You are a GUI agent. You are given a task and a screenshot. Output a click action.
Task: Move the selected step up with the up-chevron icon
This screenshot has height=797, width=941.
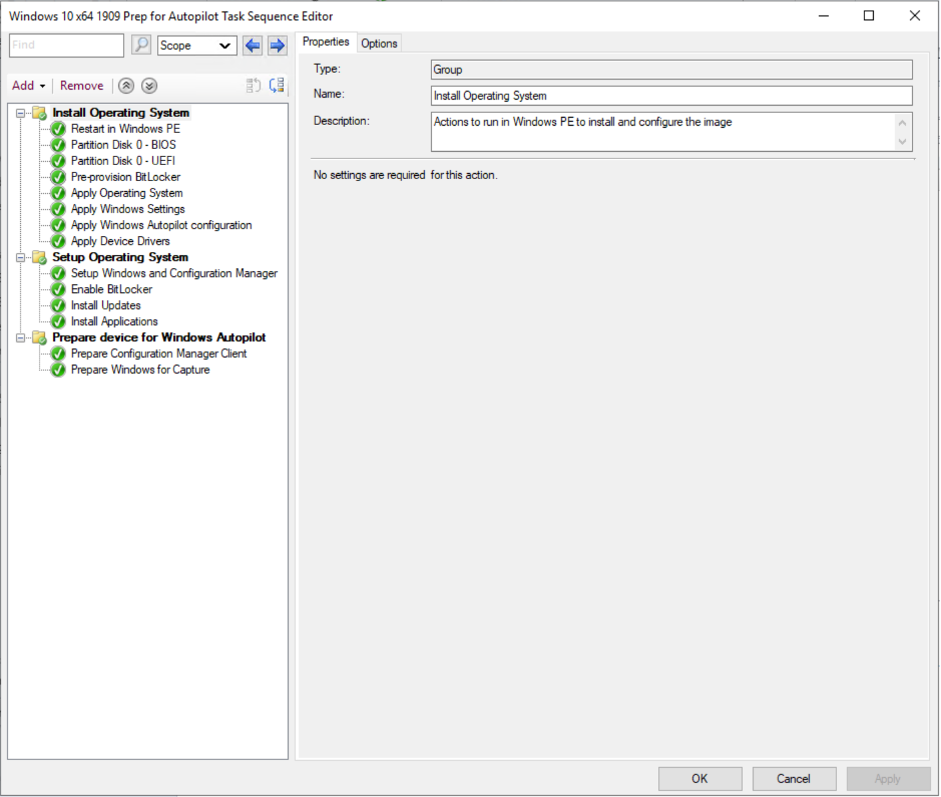[x=125, y=86]
